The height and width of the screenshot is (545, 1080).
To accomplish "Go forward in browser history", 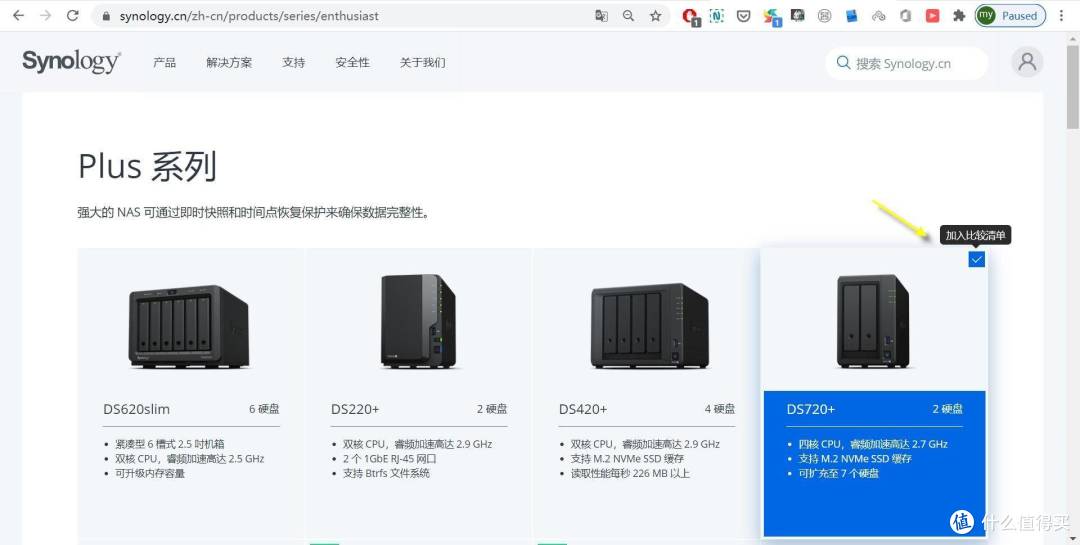I will 45,15.
